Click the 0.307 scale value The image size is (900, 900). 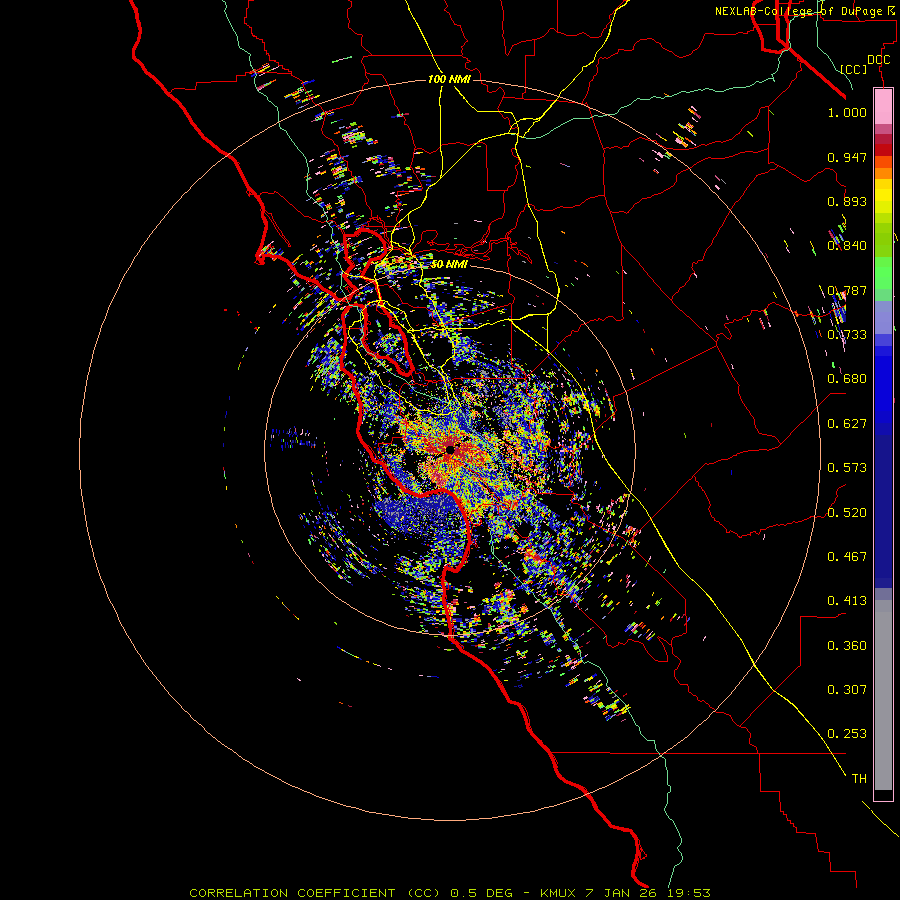847,690
